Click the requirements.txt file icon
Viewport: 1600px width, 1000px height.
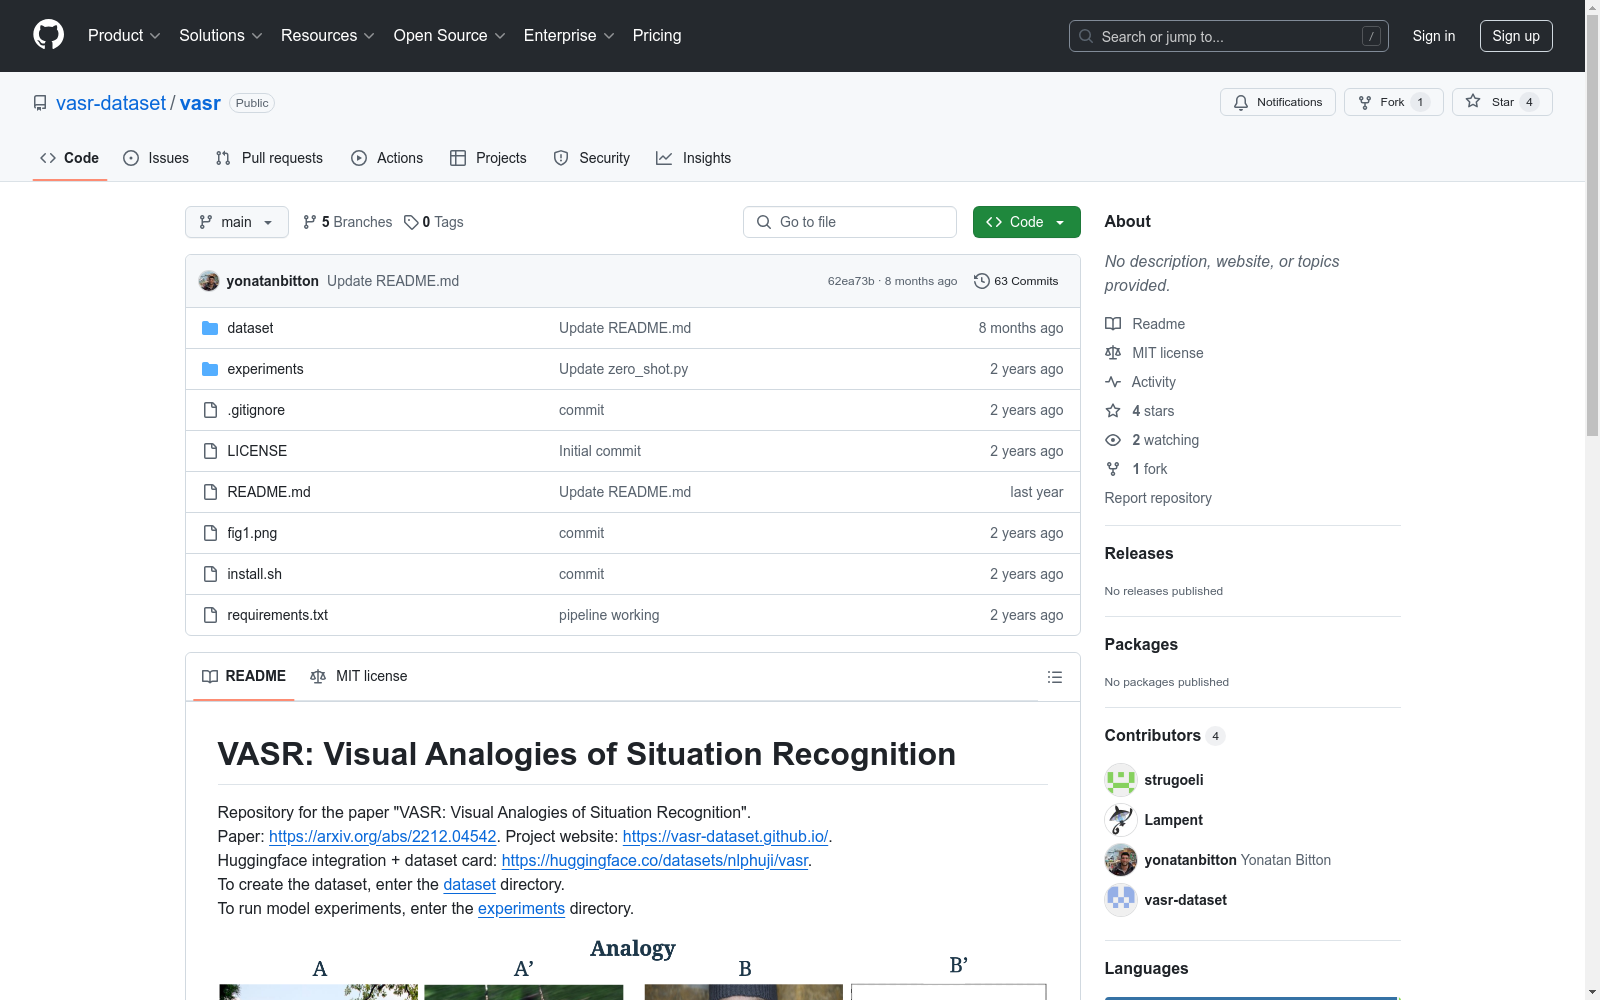[x=210, y=615]
